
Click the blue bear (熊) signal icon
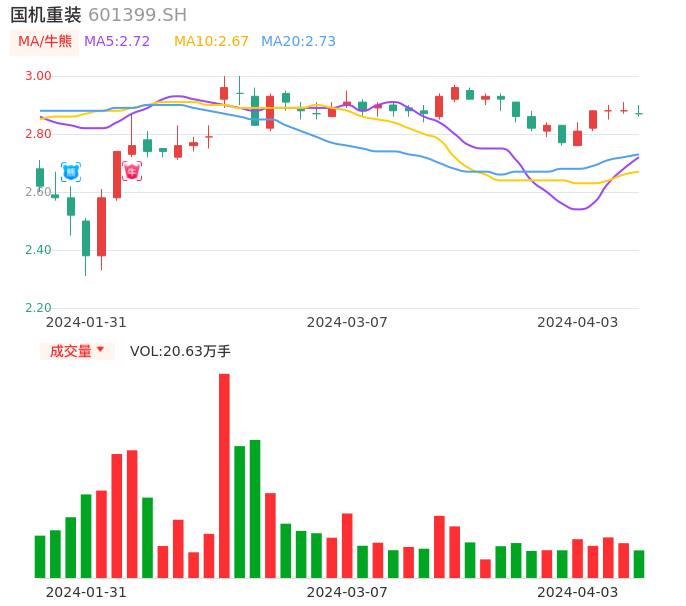71,172
